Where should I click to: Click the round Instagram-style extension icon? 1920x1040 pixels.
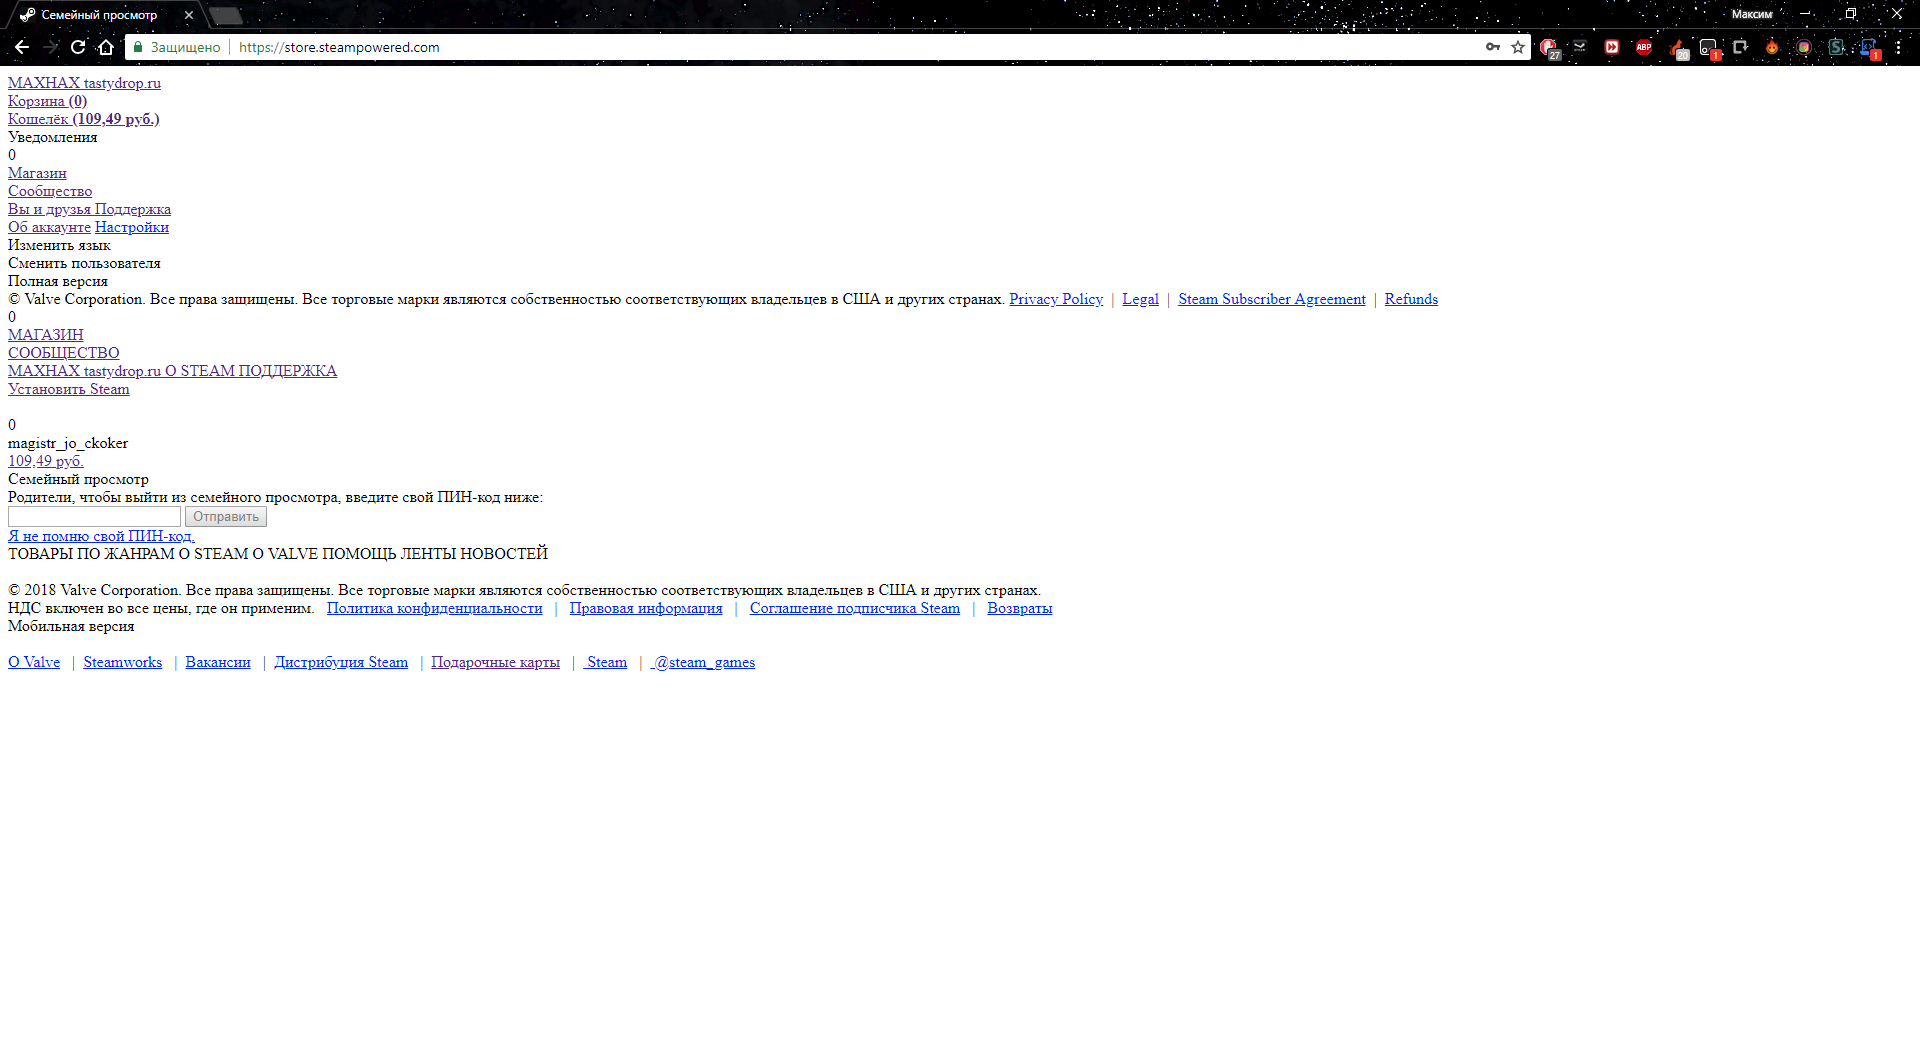pyautogui.click(x=1804, y=47)
